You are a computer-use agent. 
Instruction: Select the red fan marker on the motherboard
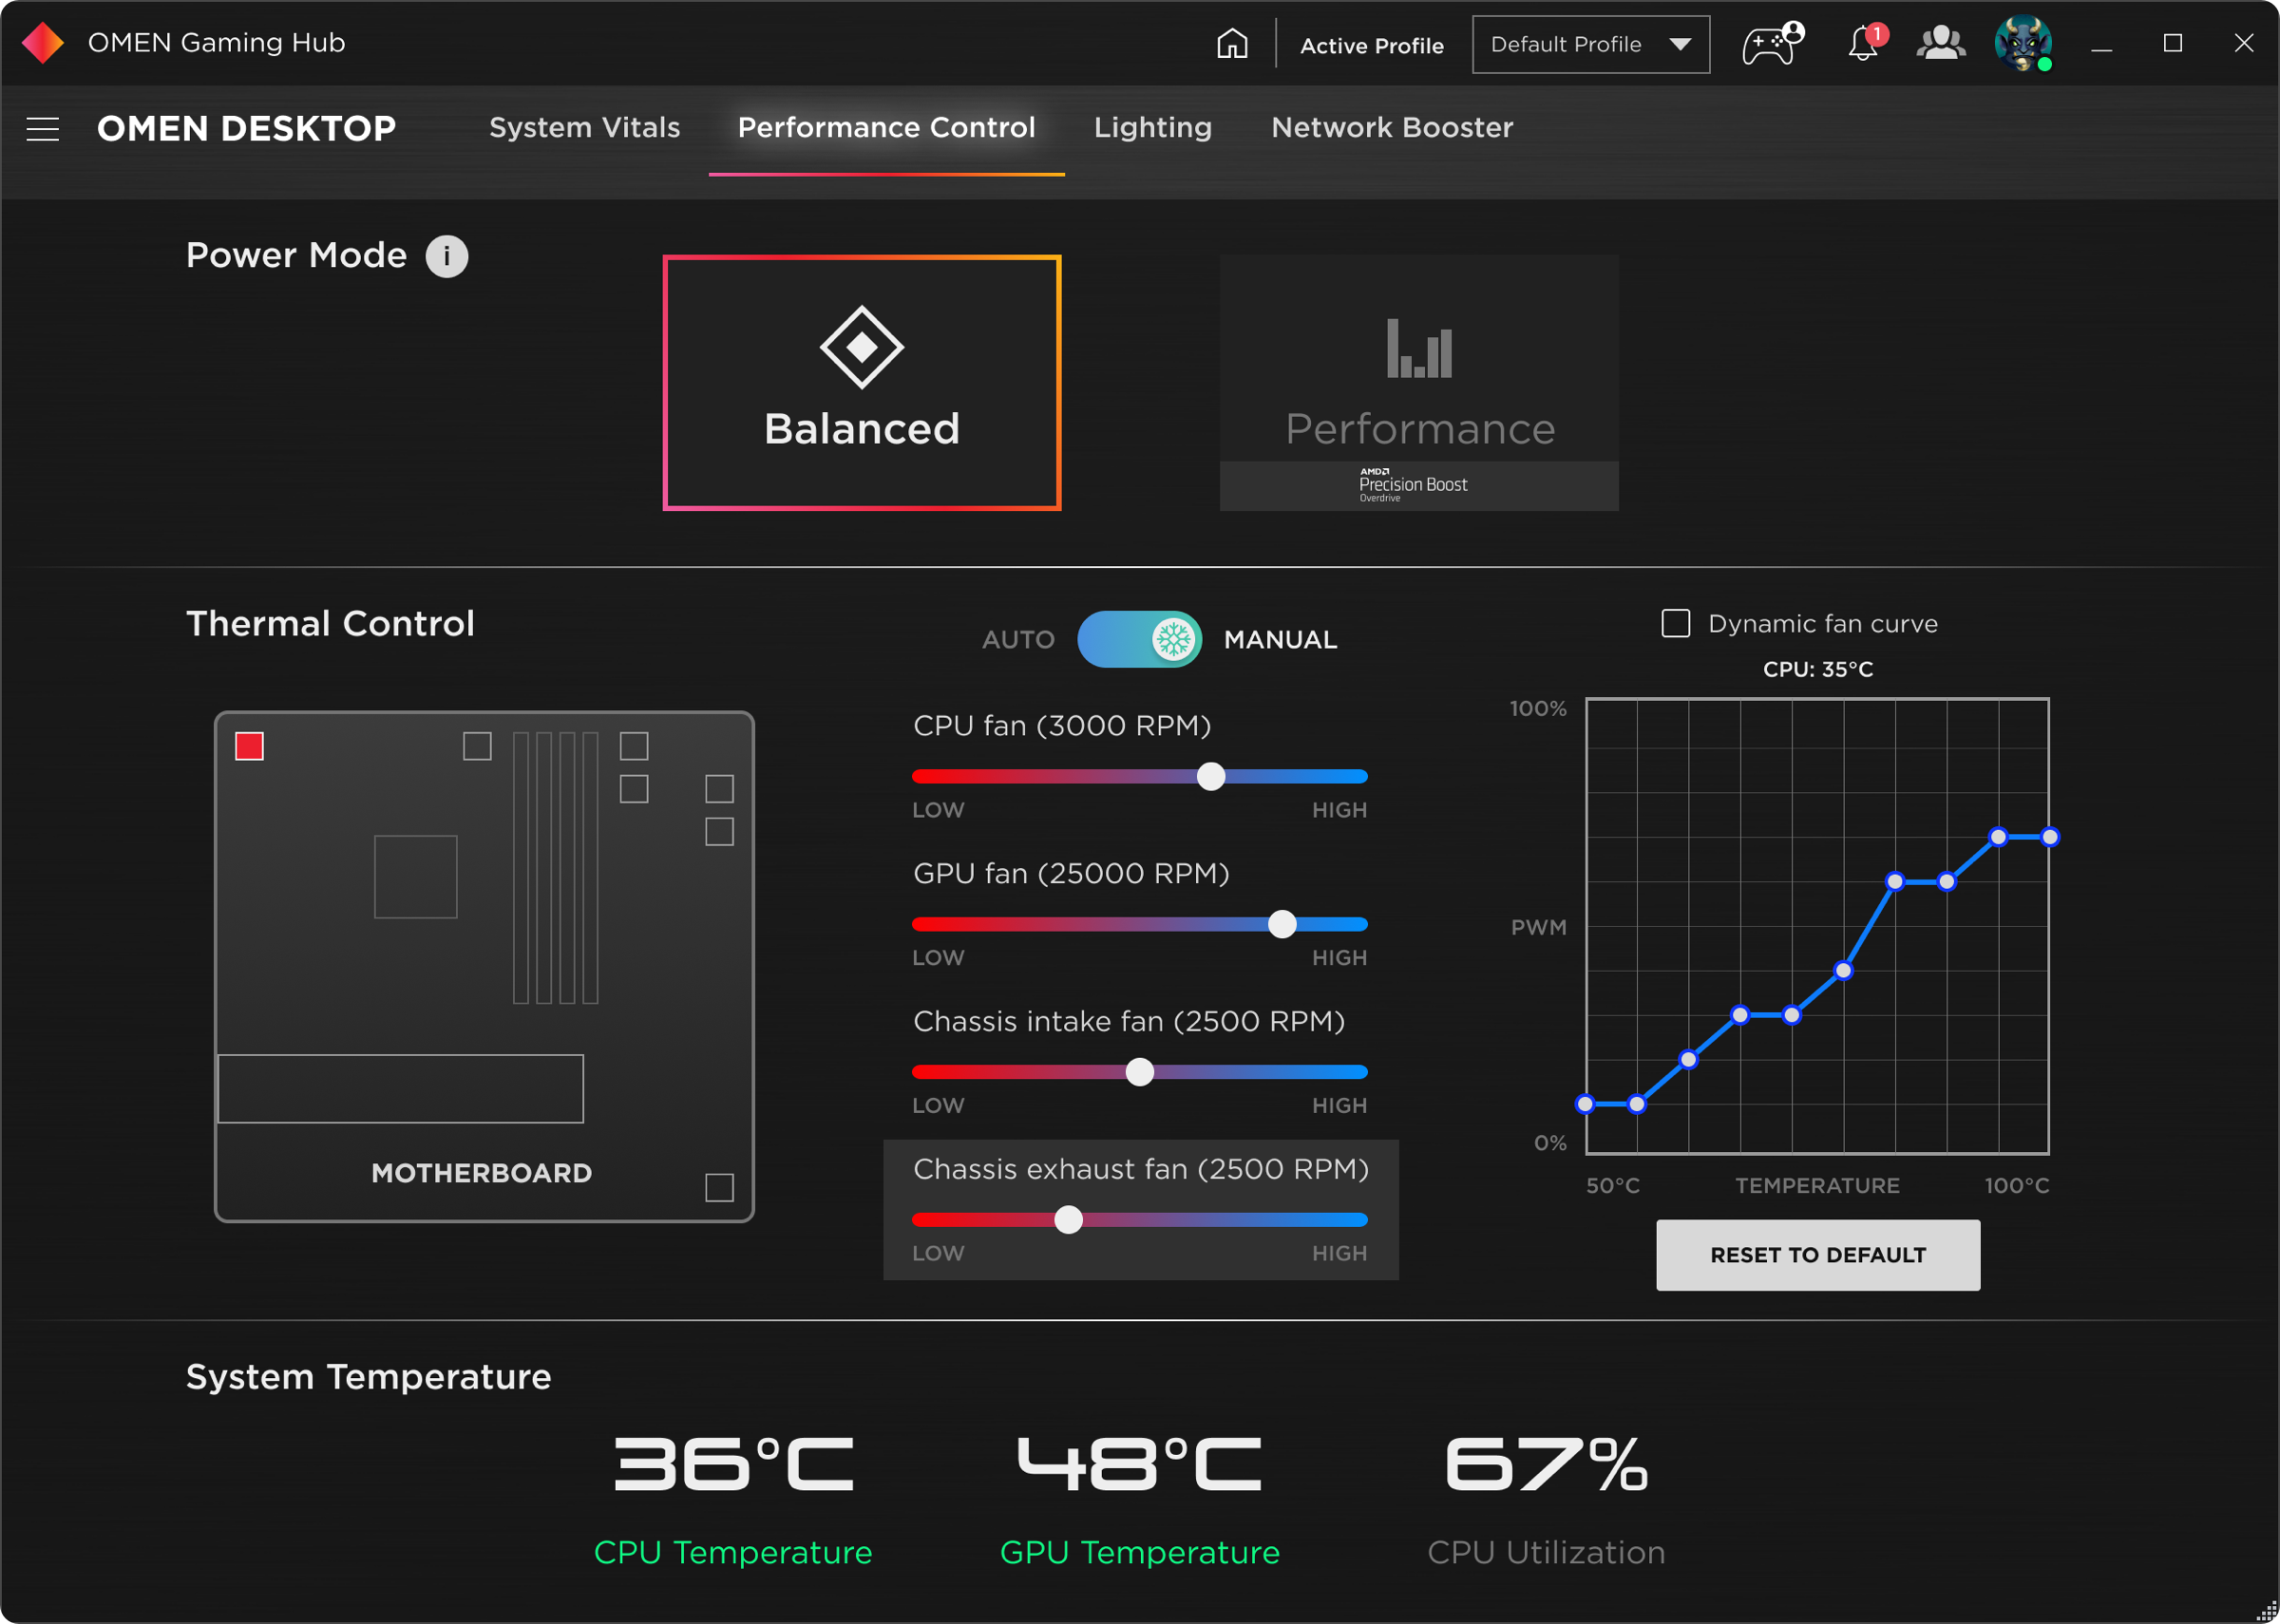coord(249,746)
